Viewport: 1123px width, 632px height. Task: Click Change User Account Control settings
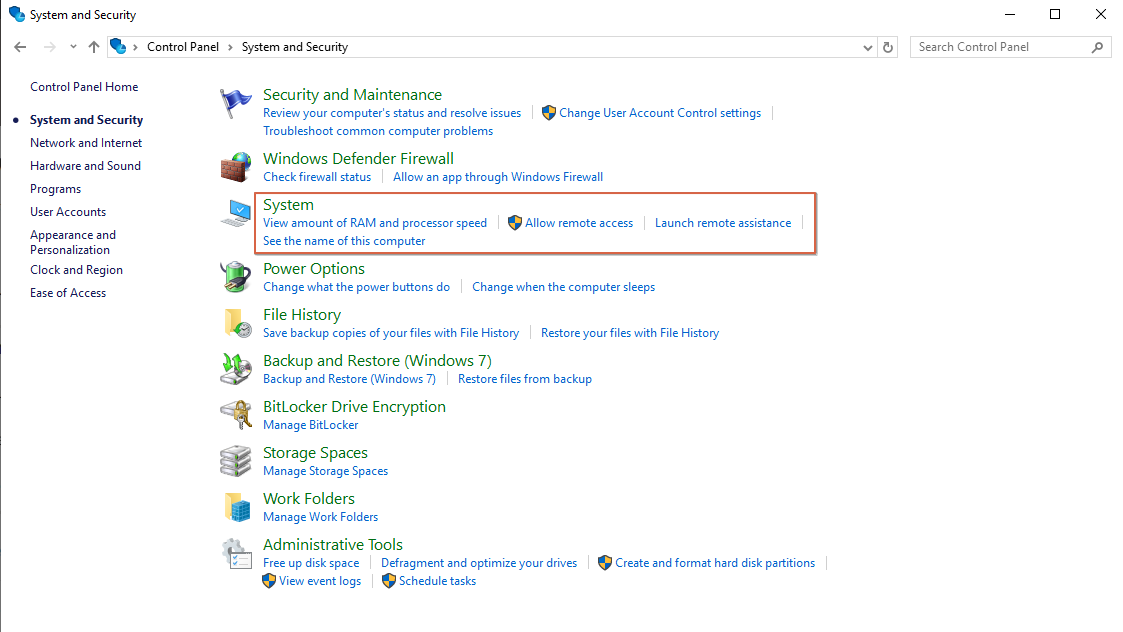[x=660, y=113]
